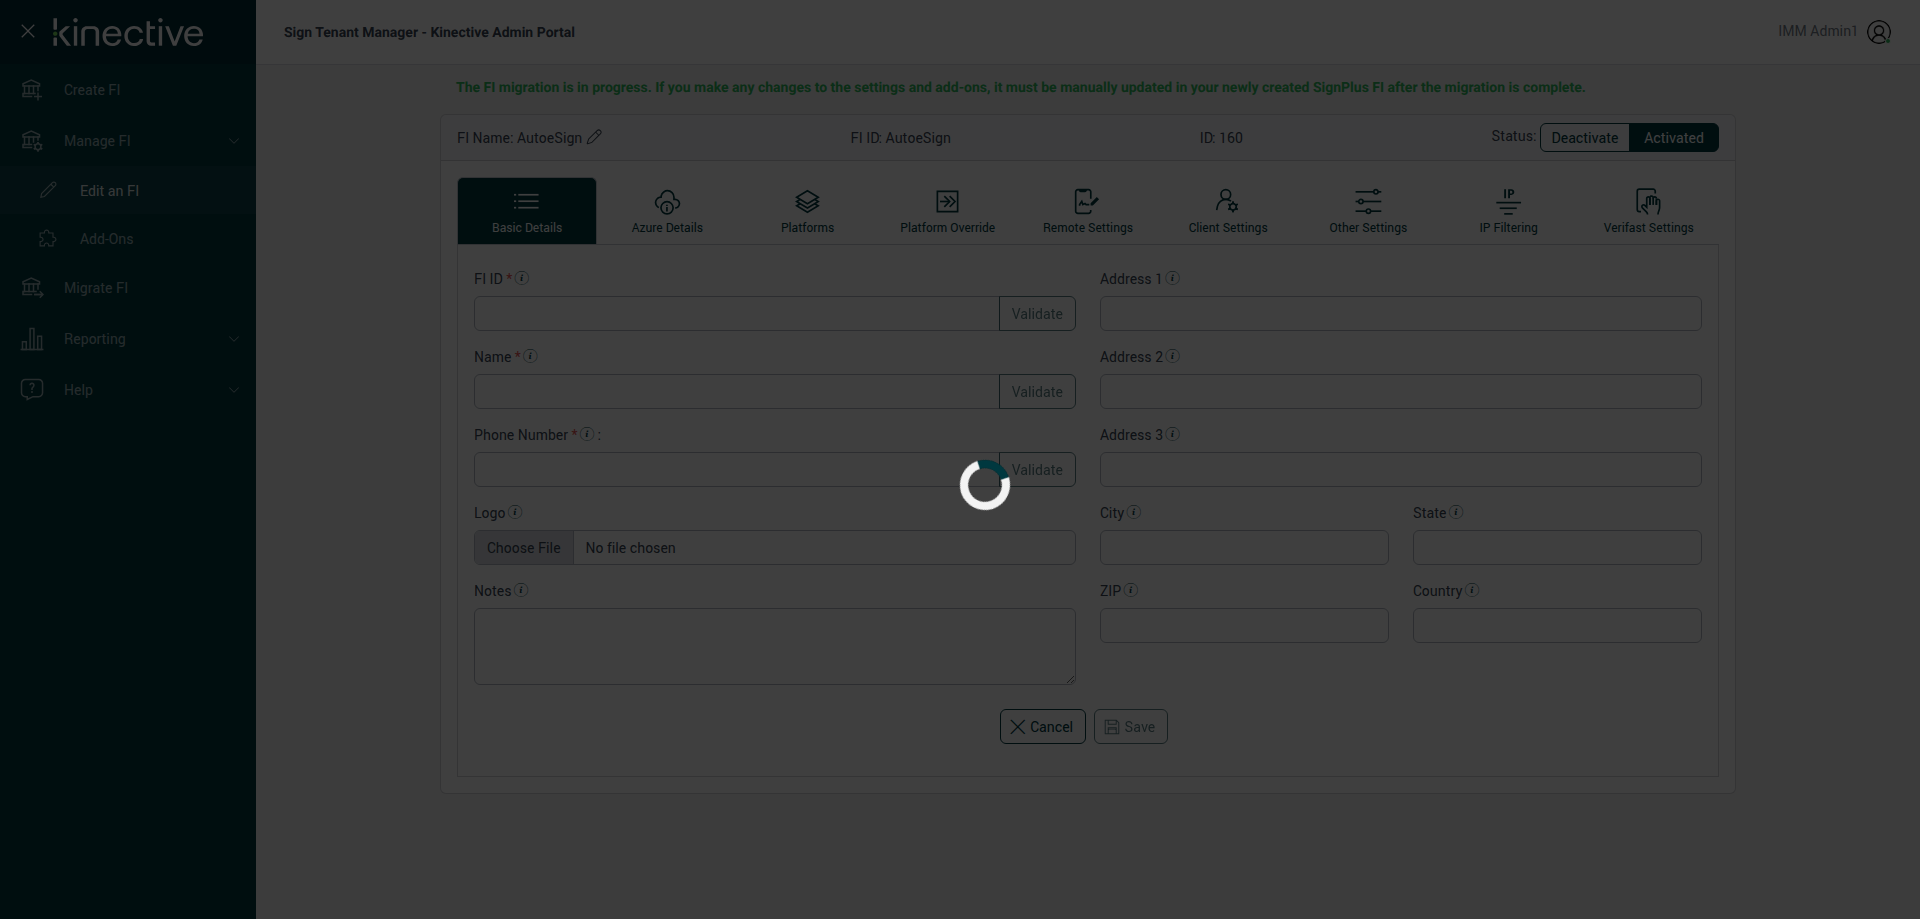Click the Edit an FI pencil icon
Image resolution: width=1920 pixels, height=919 pixels.
[48, 190]
